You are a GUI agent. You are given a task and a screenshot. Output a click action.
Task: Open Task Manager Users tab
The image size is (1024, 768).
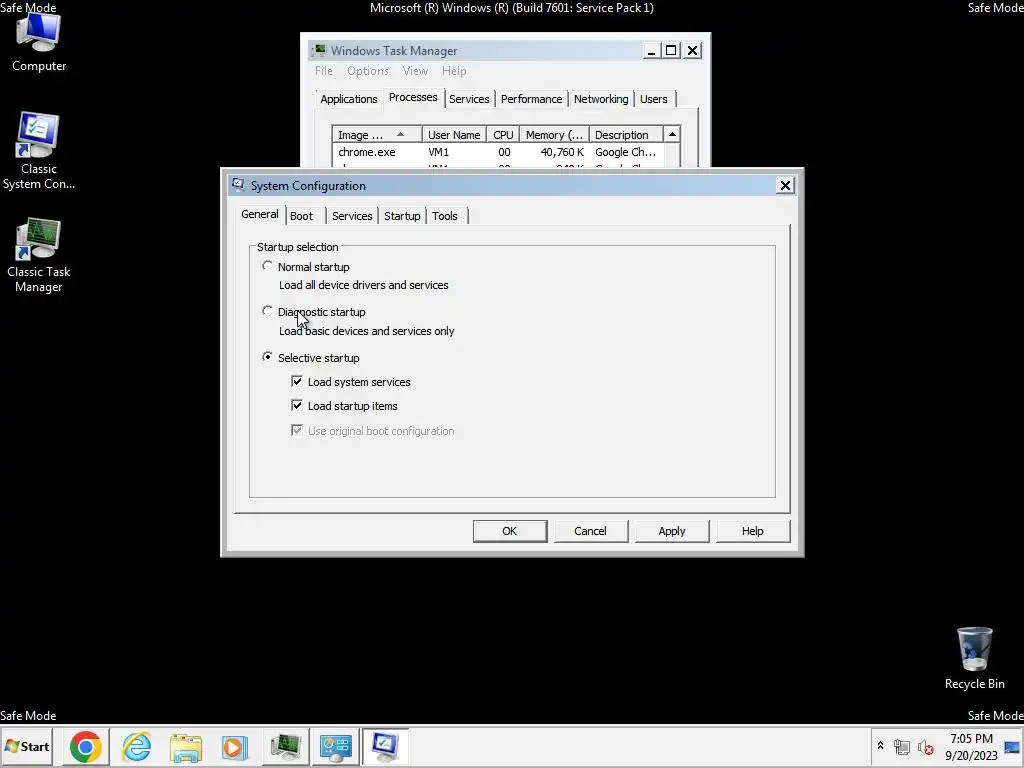click(654, 99)
